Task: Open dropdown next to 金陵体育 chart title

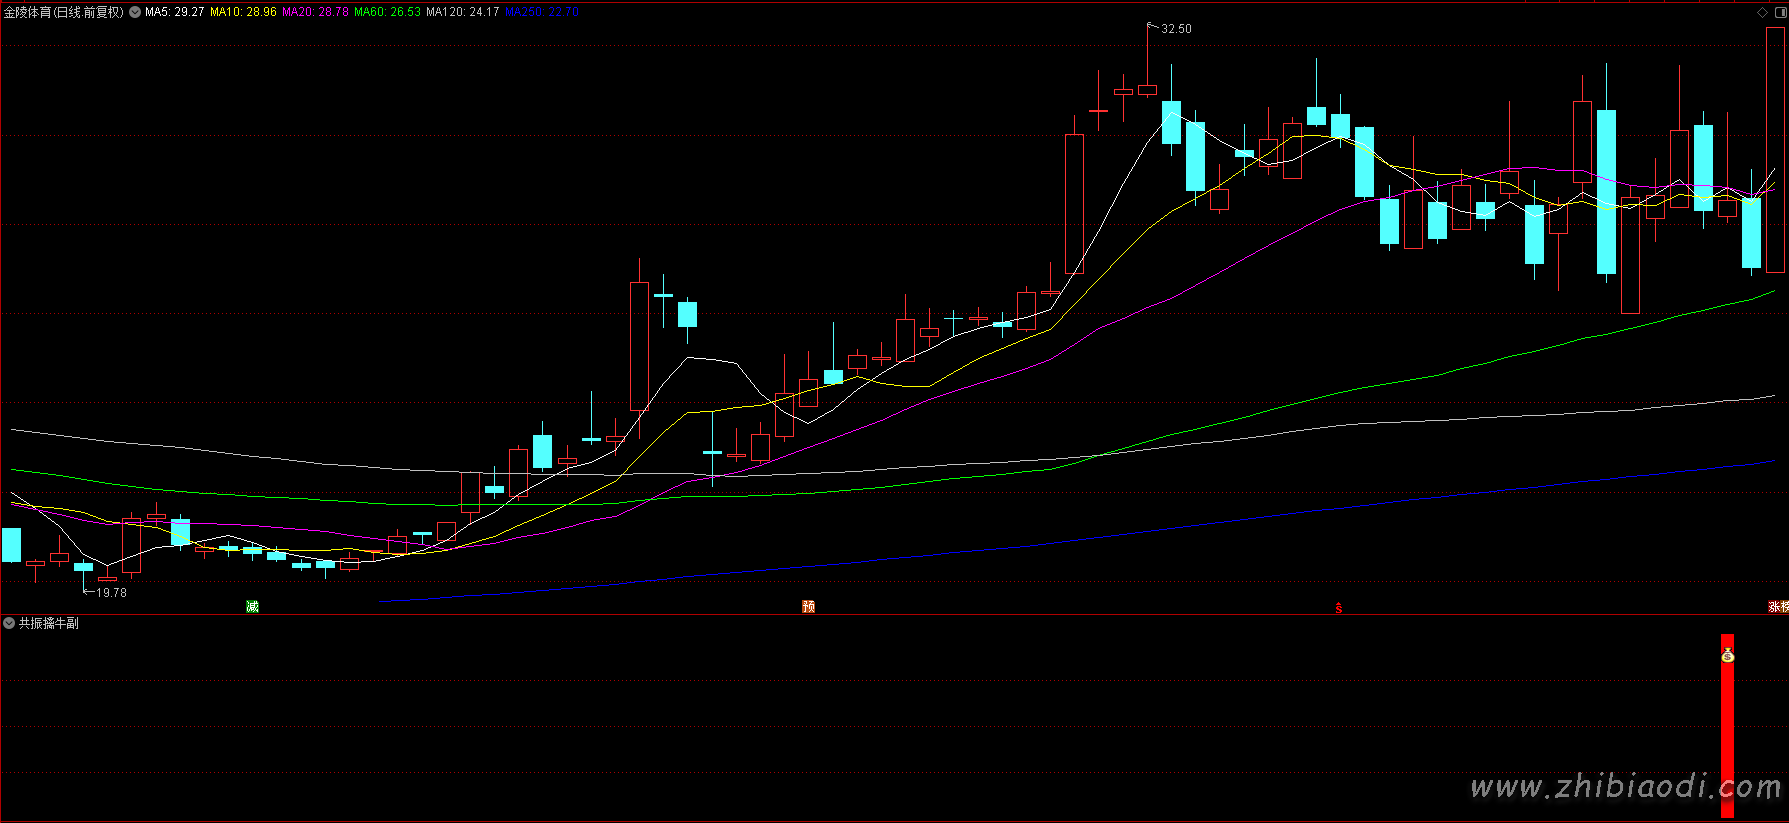Action: [x=135, y=12]
